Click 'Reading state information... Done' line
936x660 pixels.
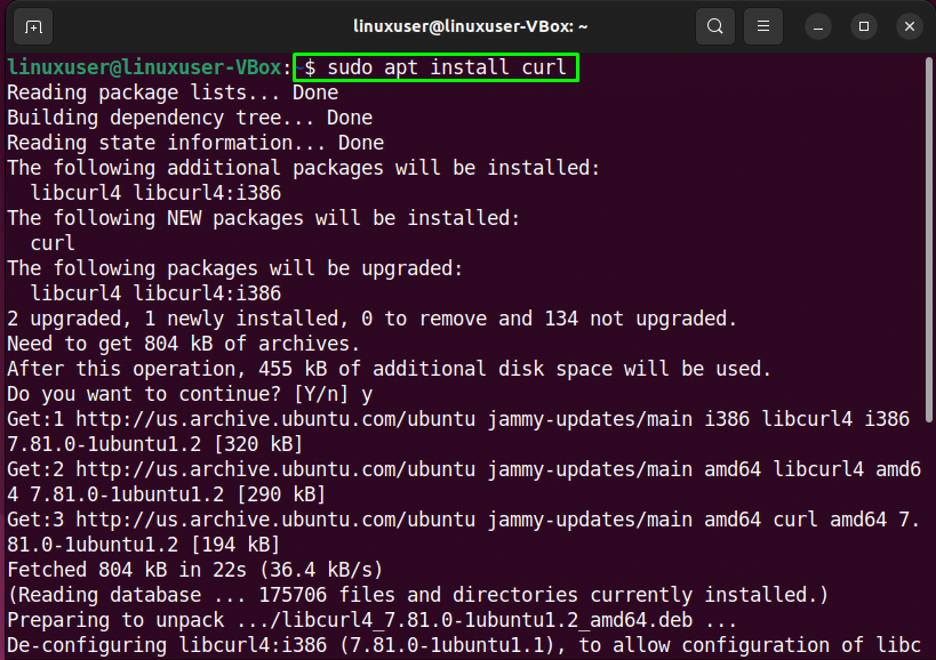click(x=195, y=143)
